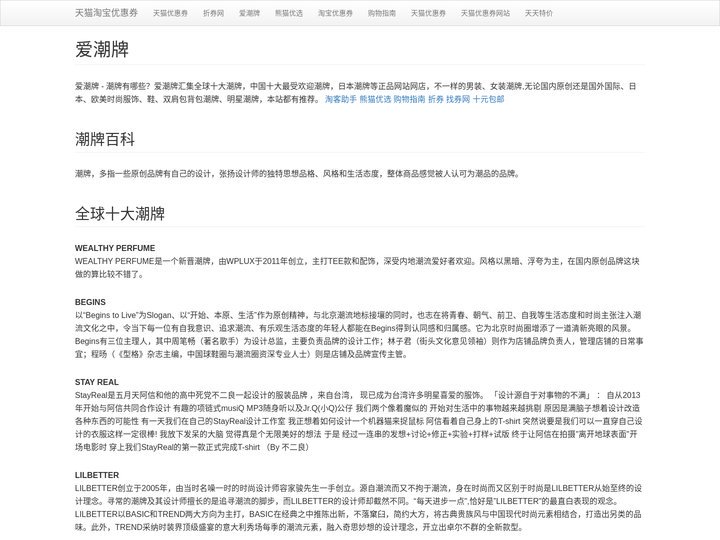Select the 爱潮牌 nav item
This screenshot has width=720, height=540.
(x=249, y=13)
